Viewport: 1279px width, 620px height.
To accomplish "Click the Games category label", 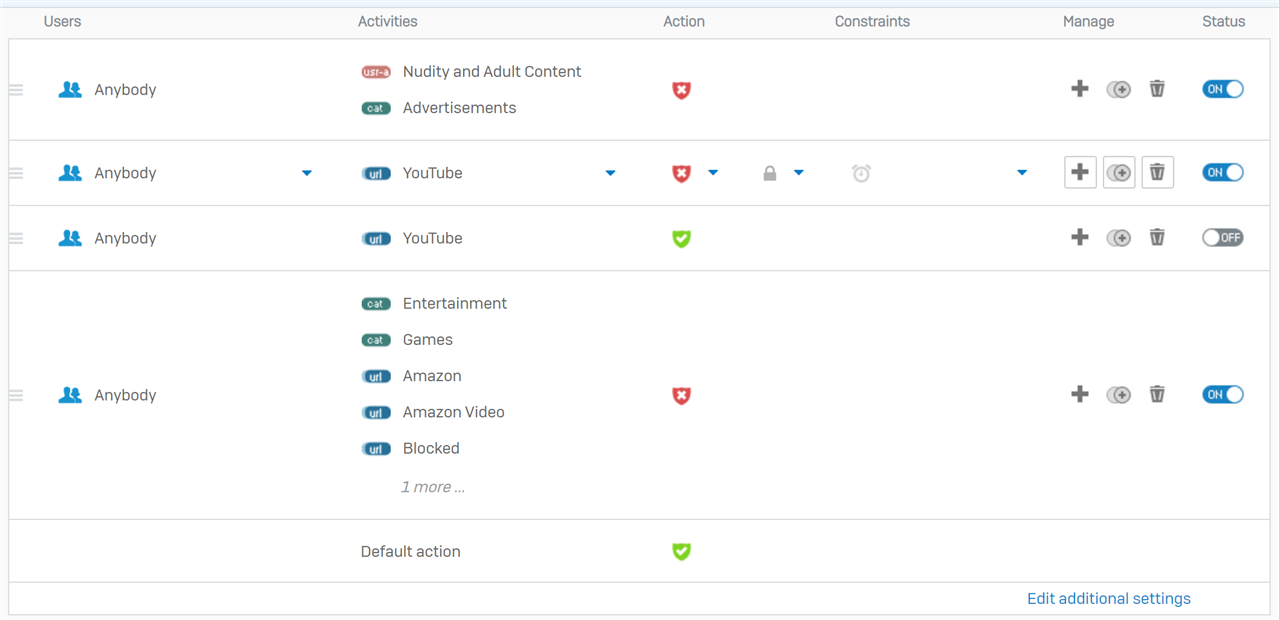I will pyautogui.click(x=428, y=340).
